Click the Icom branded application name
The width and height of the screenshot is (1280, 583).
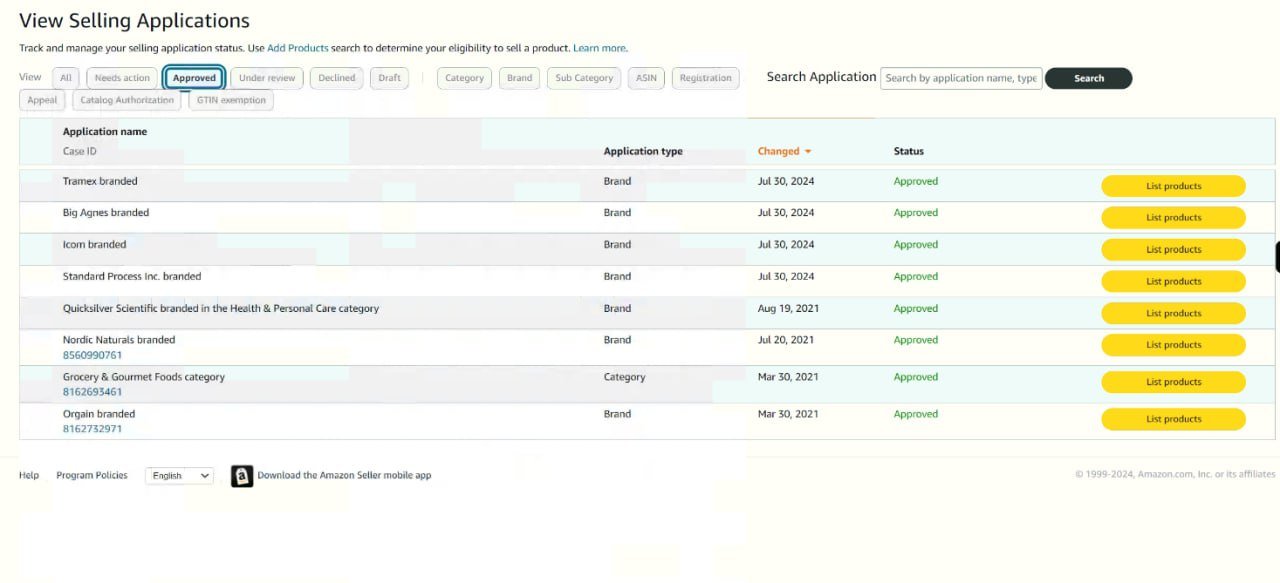[x=94, y=245]
